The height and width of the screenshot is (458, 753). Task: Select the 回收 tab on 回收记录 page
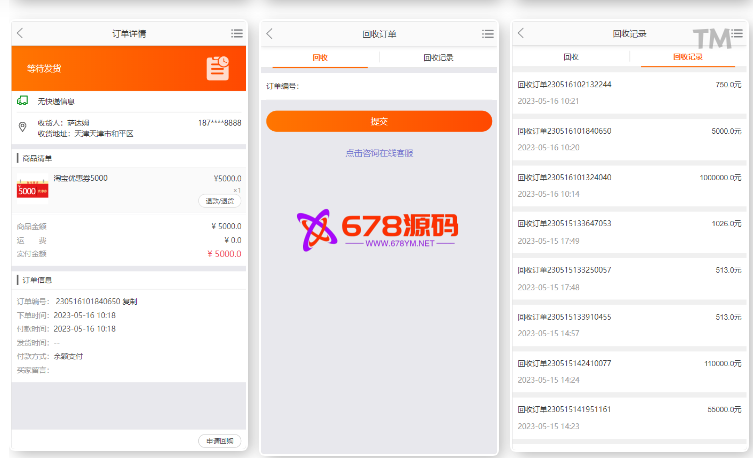pyautogui.click(x=571, y=57)
